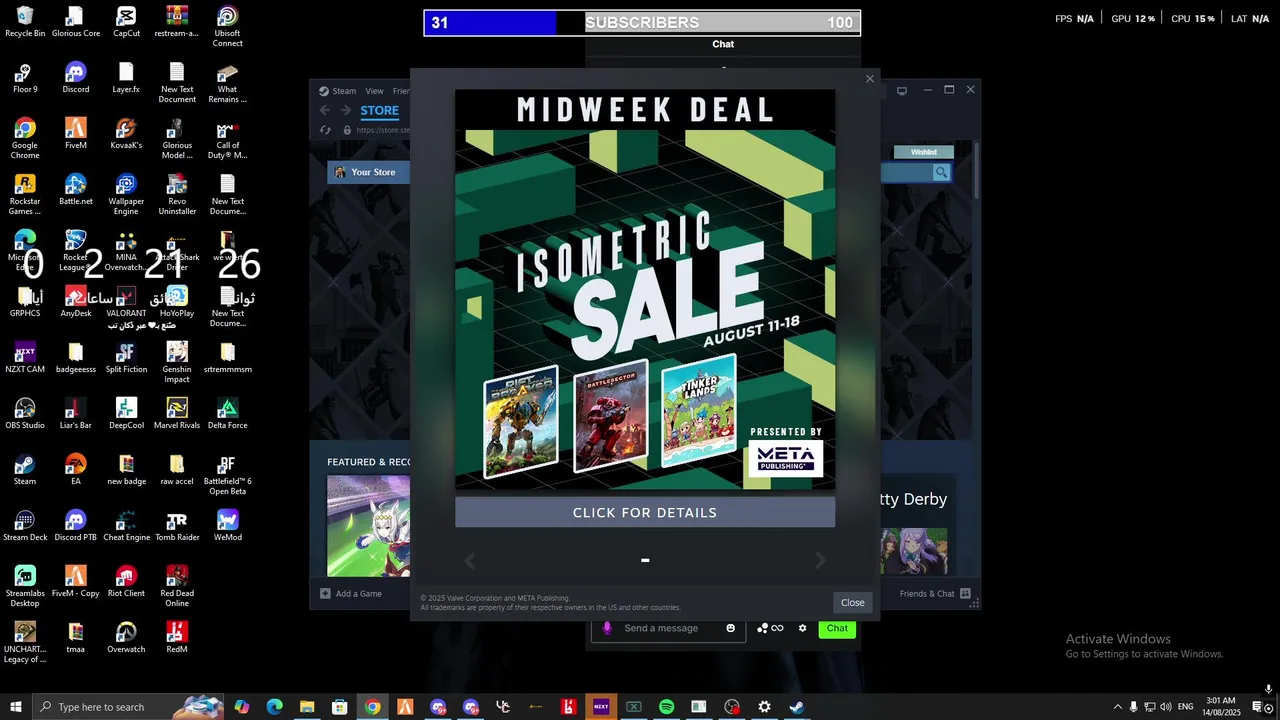Launch Overwatch desktop icon
Viewport: 1280px width, 720px height.
click(x=126, y=638)
